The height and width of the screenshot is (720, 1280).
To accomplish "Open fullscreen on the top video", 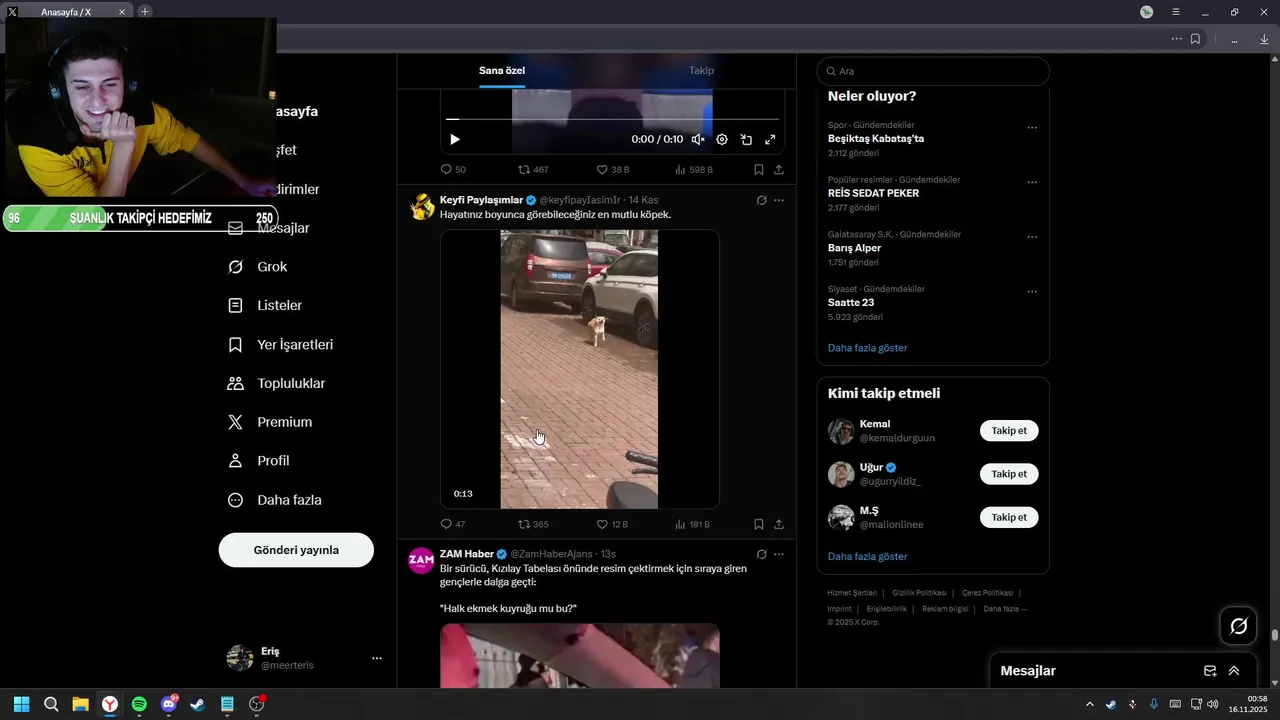I will click(x=770, y=140).
